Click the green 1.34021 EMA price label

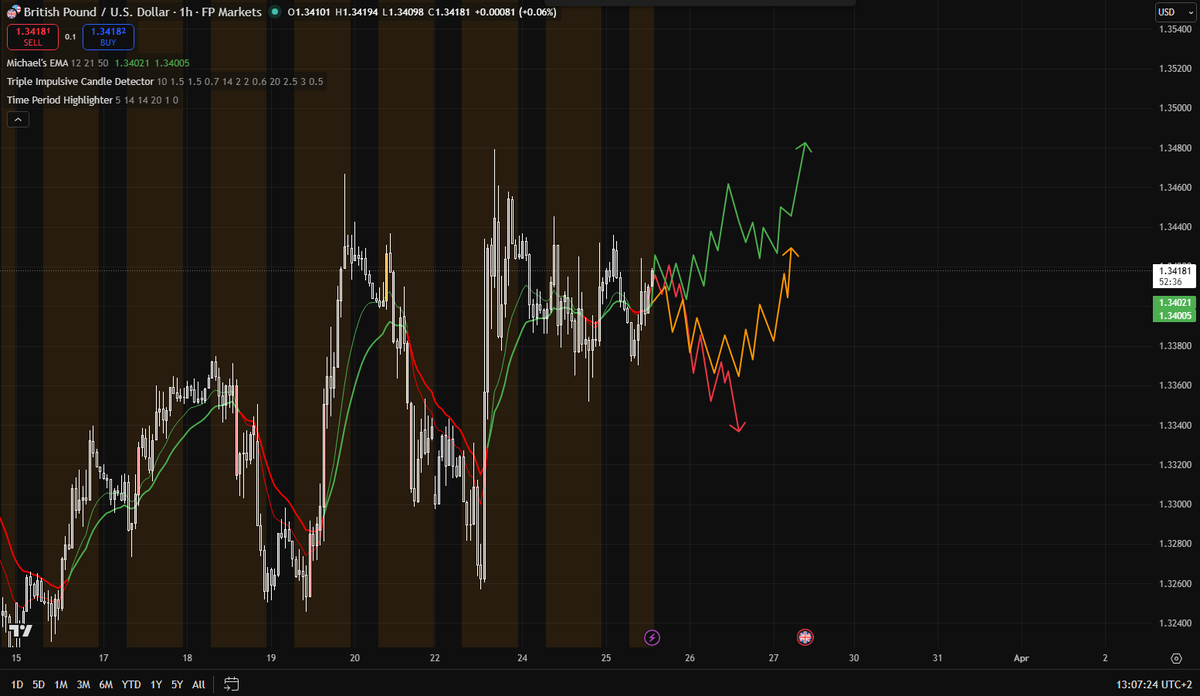tap(1175, 302)
